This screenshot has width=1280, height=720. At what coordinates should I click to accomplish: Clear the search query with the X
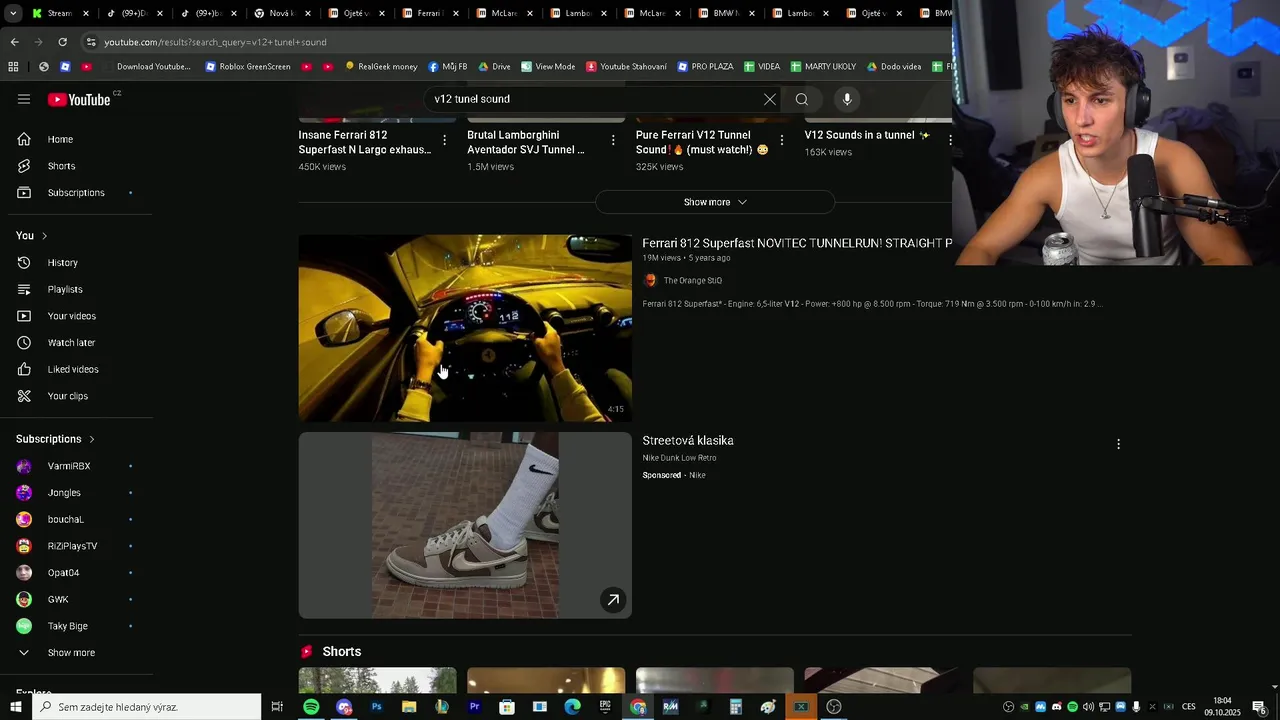(769, 99)
